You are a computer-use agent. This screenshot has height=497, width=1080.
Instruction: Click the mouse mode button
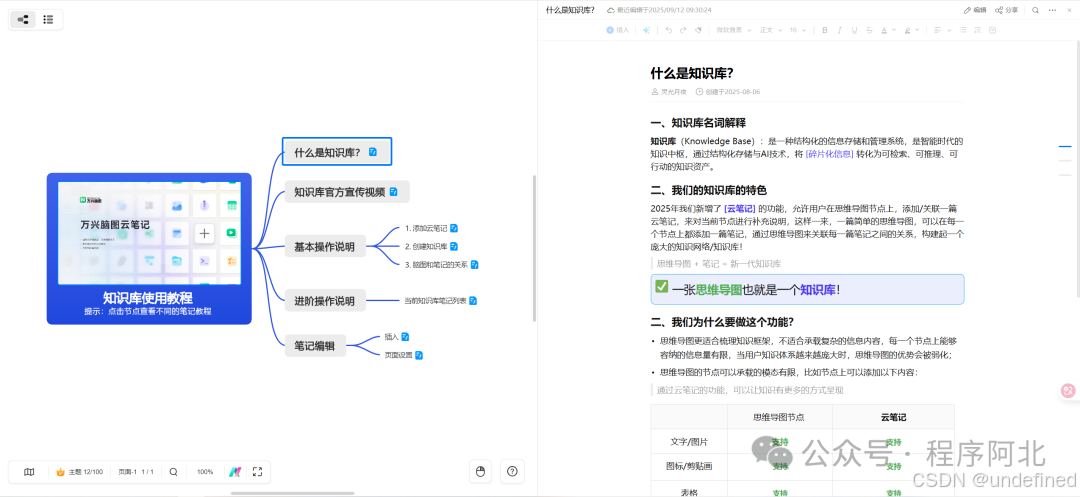(481, 472)
